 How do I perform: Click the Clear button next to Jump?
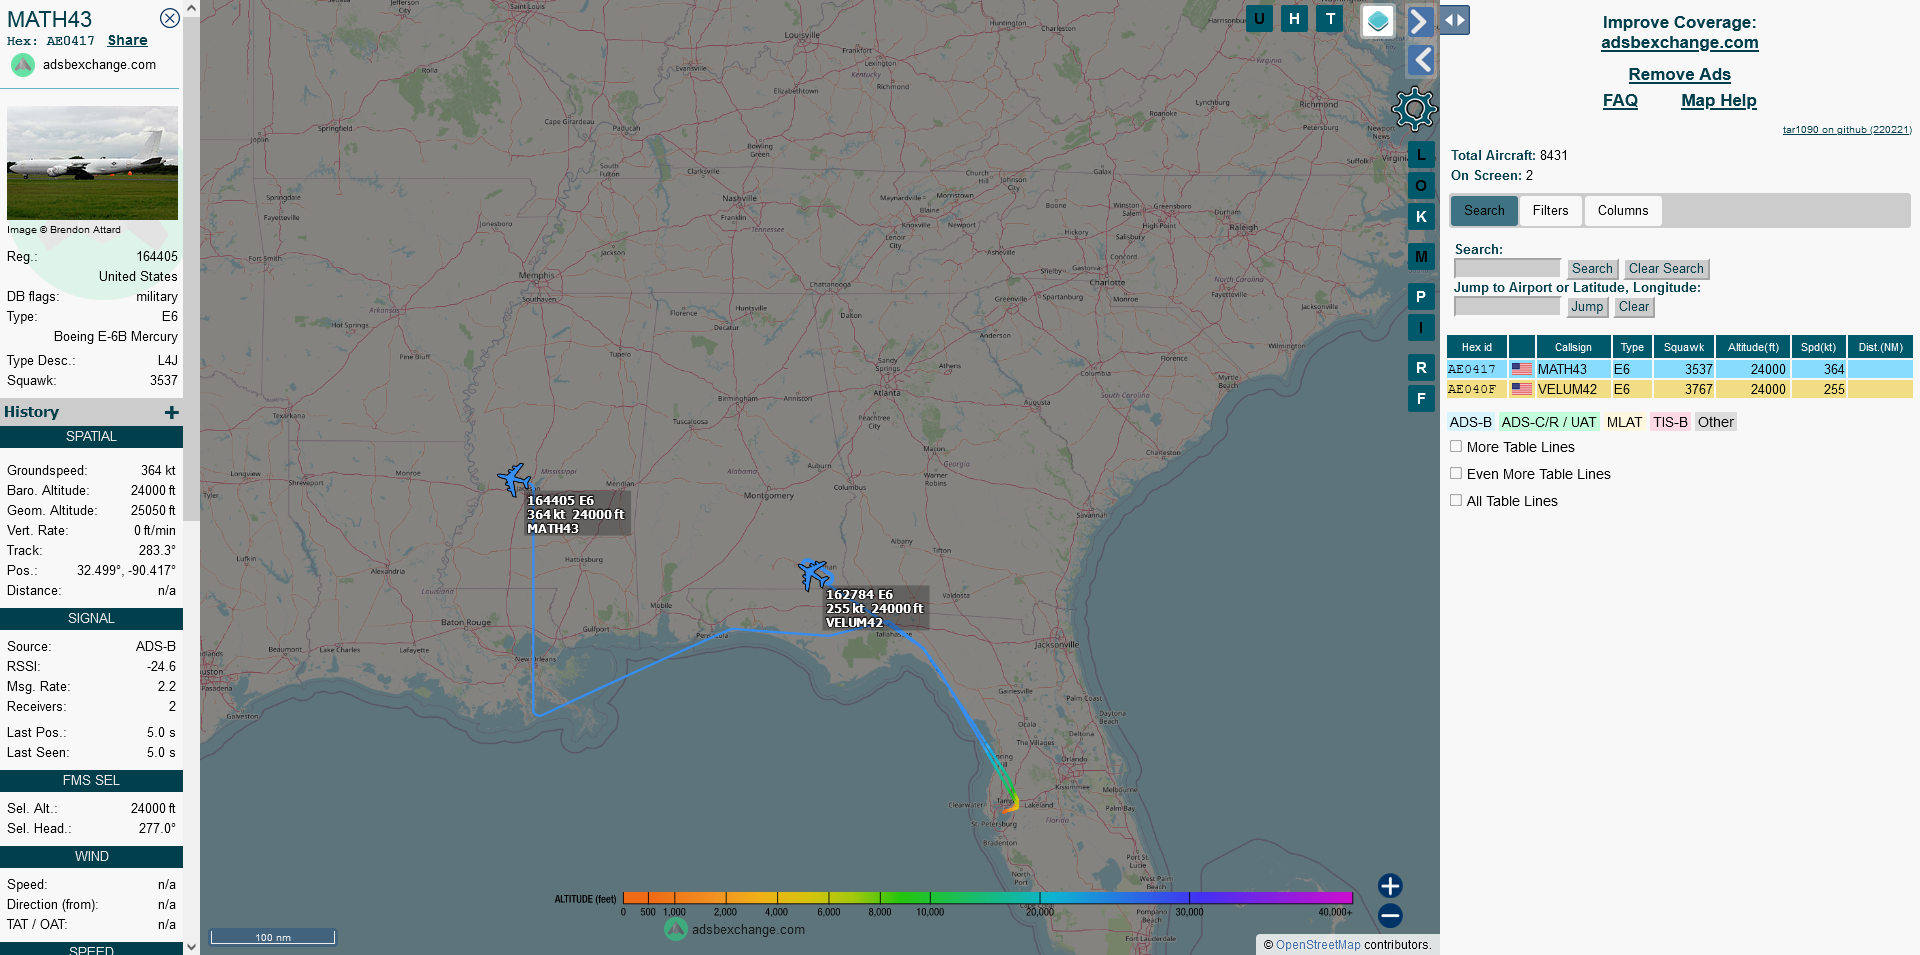(x=1634, y=307)
